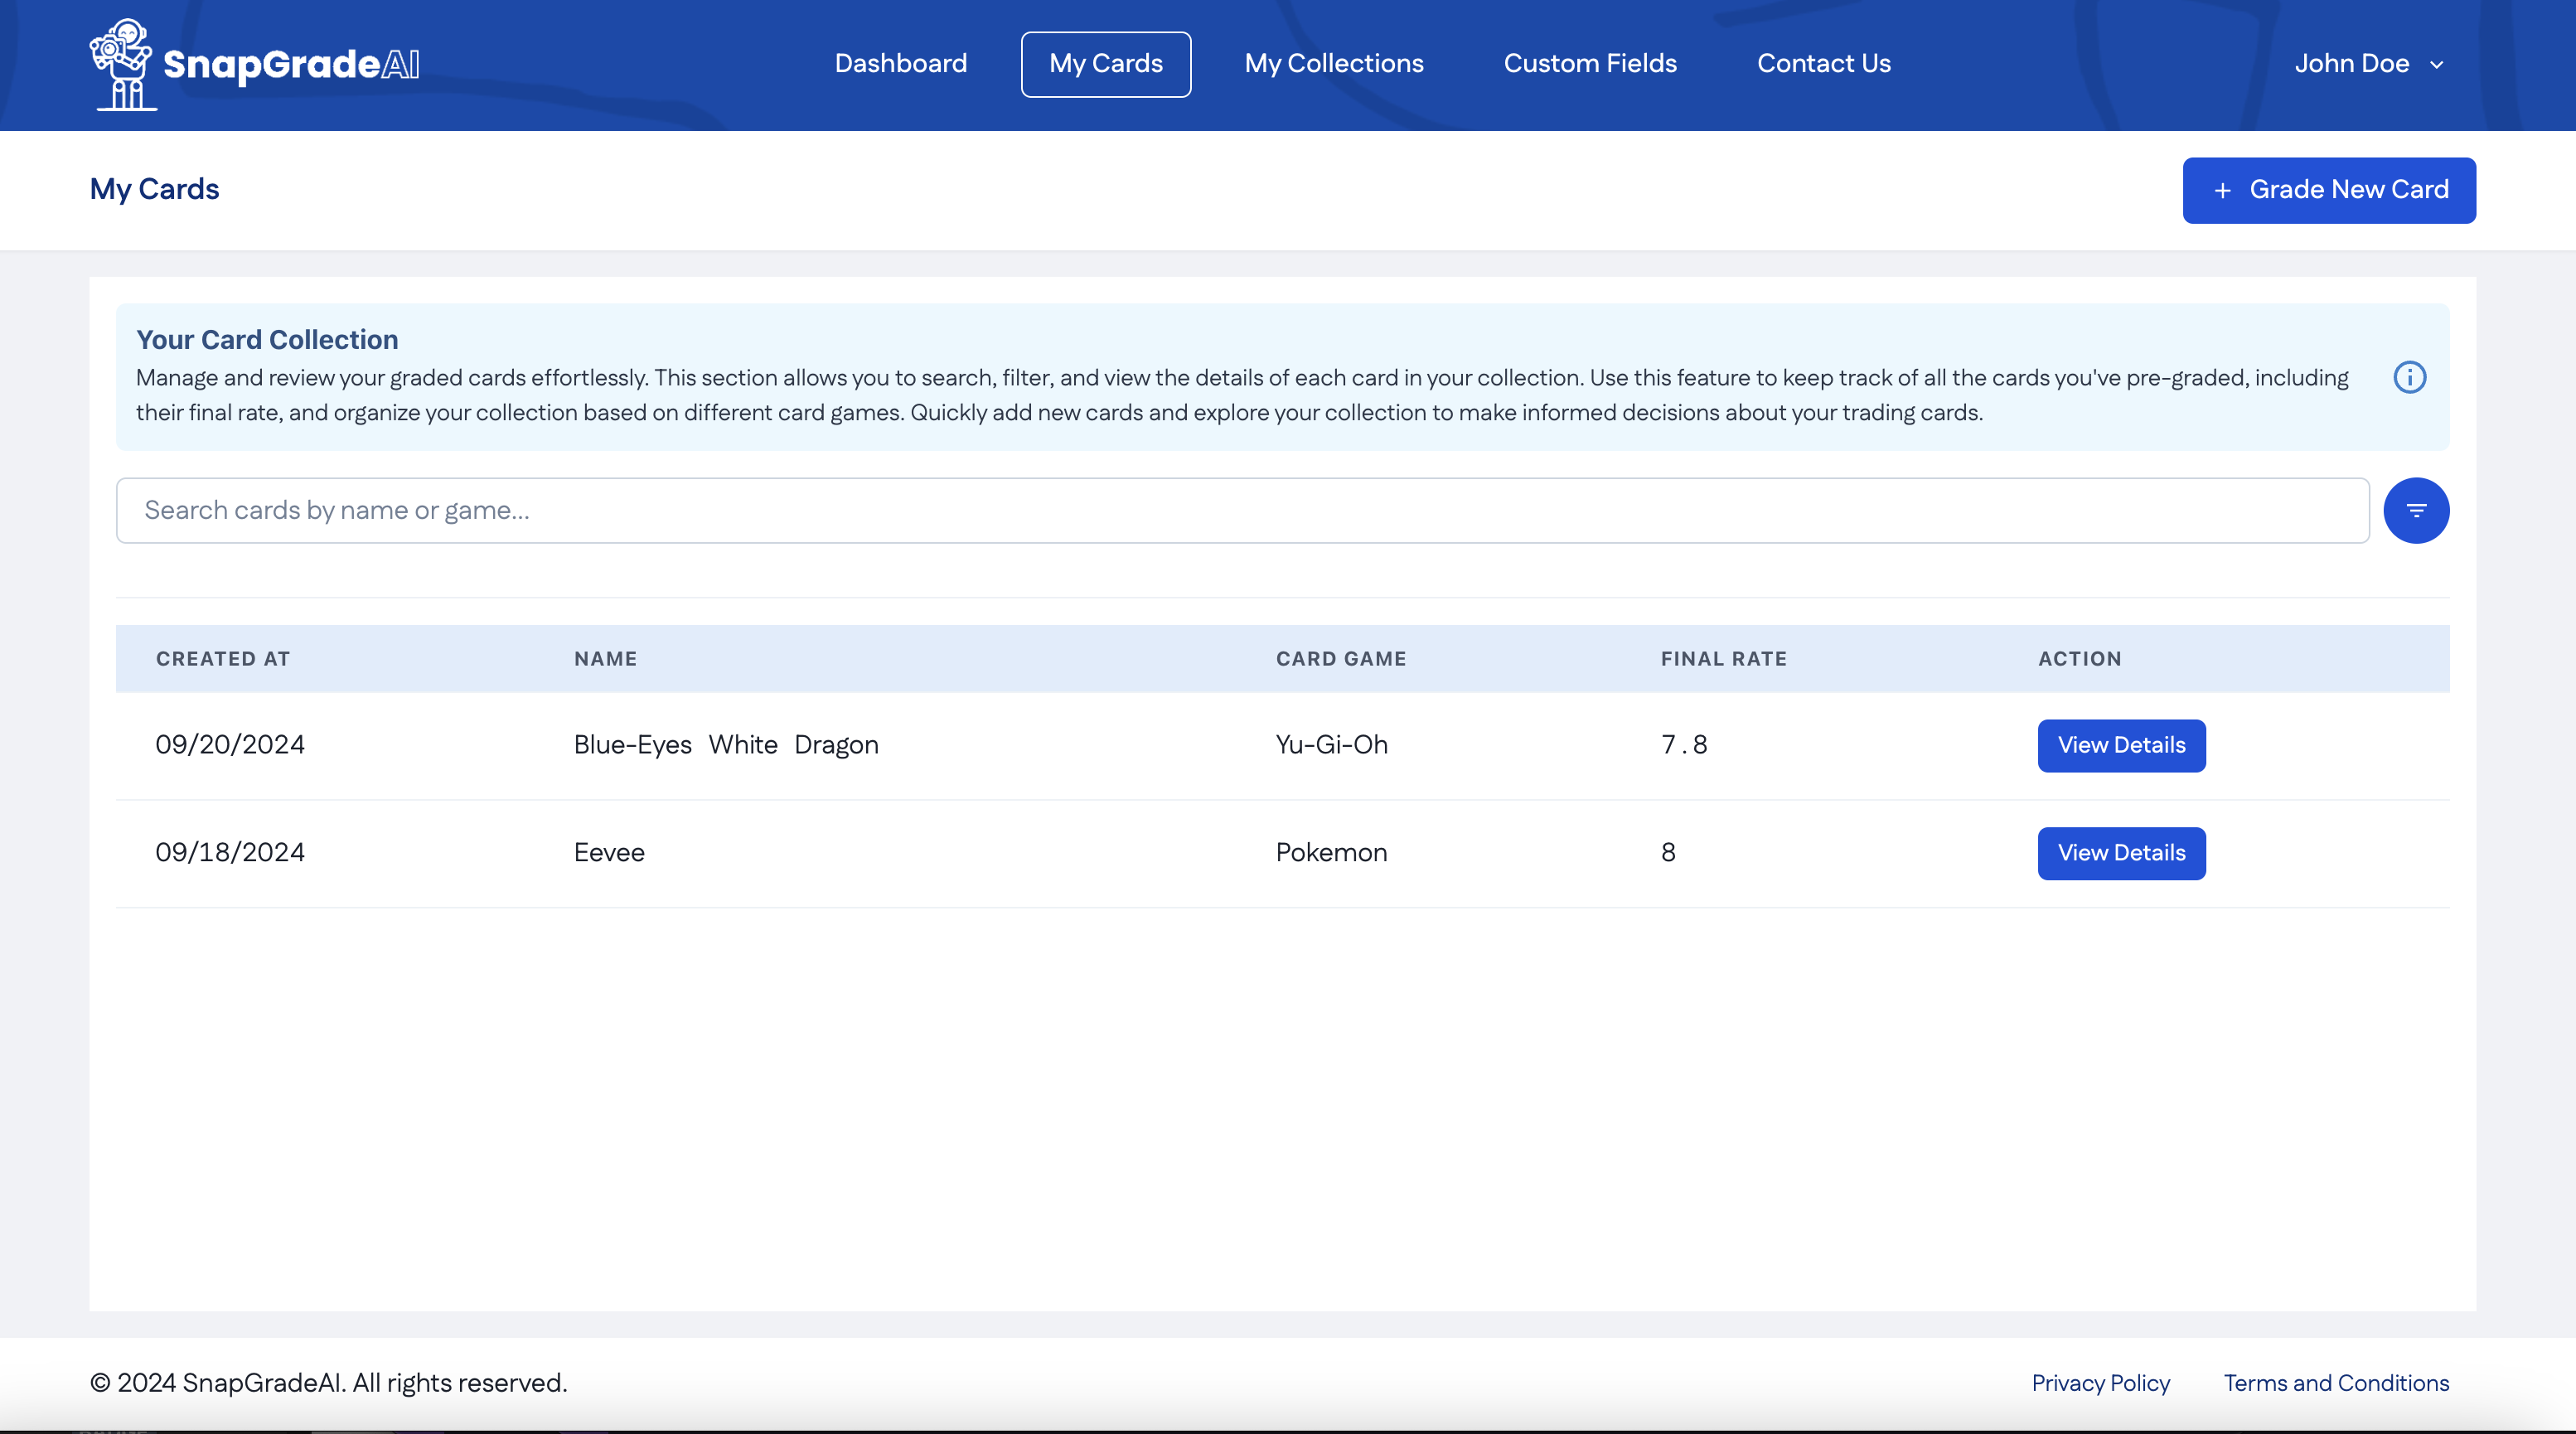Switch to Custom Fields
Screen dimensions: 2576x1434
tap(1589, 64)
